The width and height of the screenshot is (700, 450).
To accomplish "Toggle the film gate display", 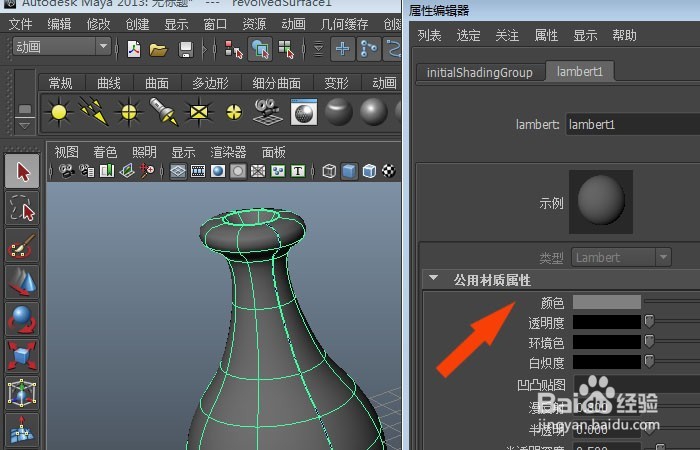I will (x=198, y=171).
